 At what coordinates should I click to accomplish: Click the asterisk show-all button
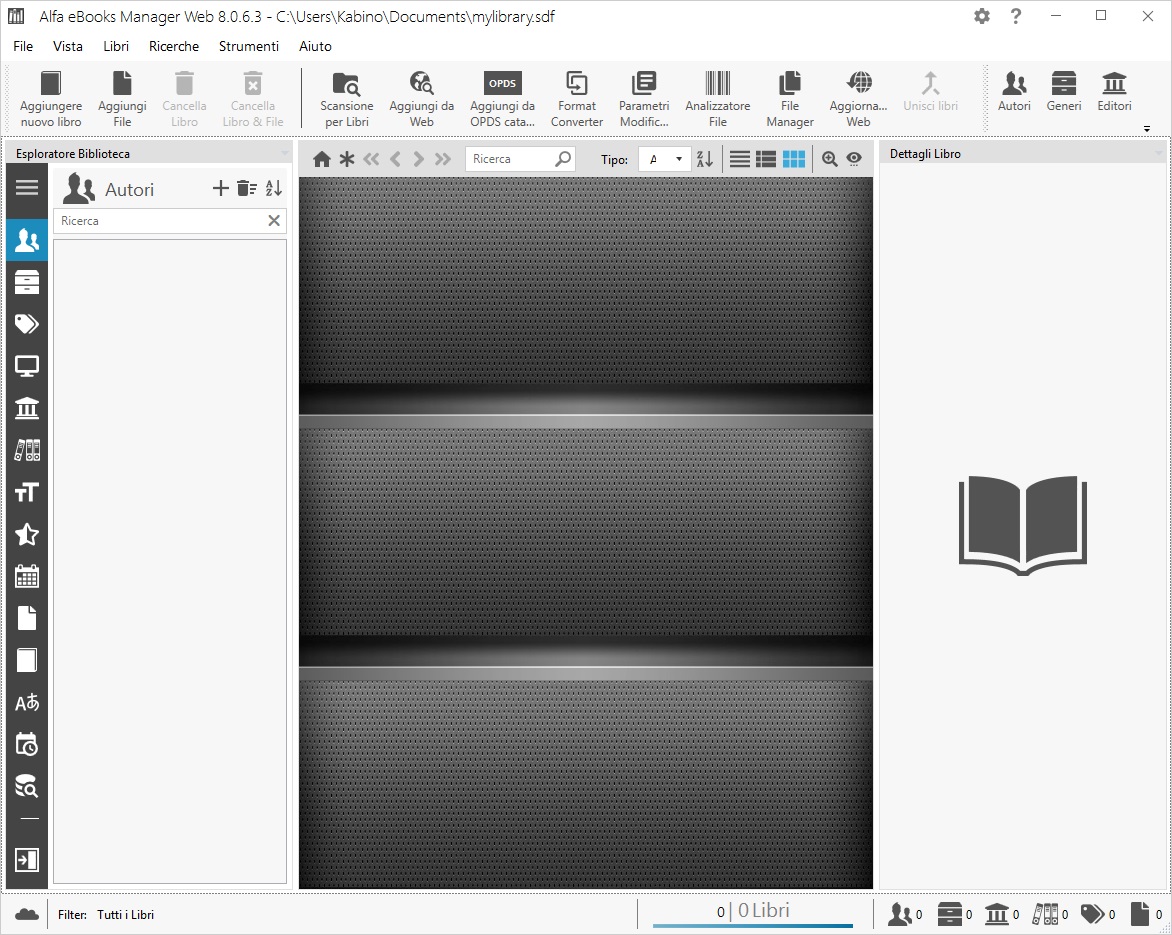point(347,159)
